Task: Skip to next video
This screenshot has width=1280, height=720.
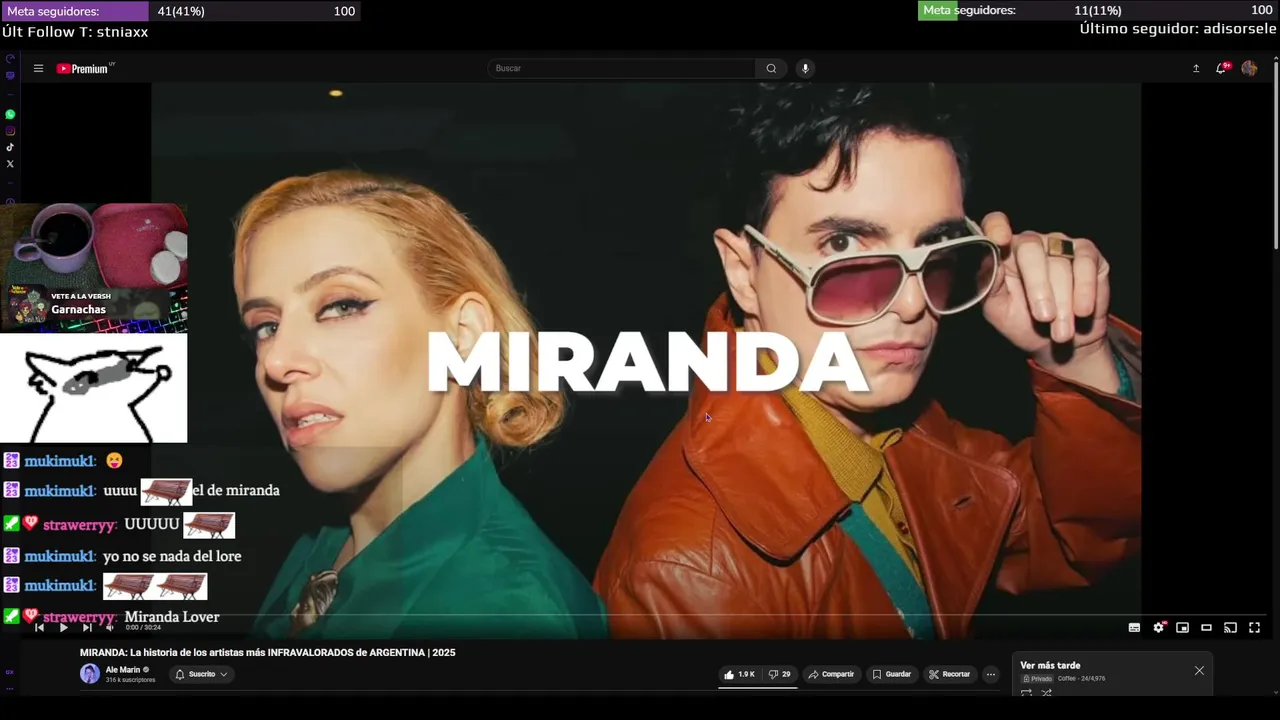Action: pyautogui.click(x=87, y=628)
